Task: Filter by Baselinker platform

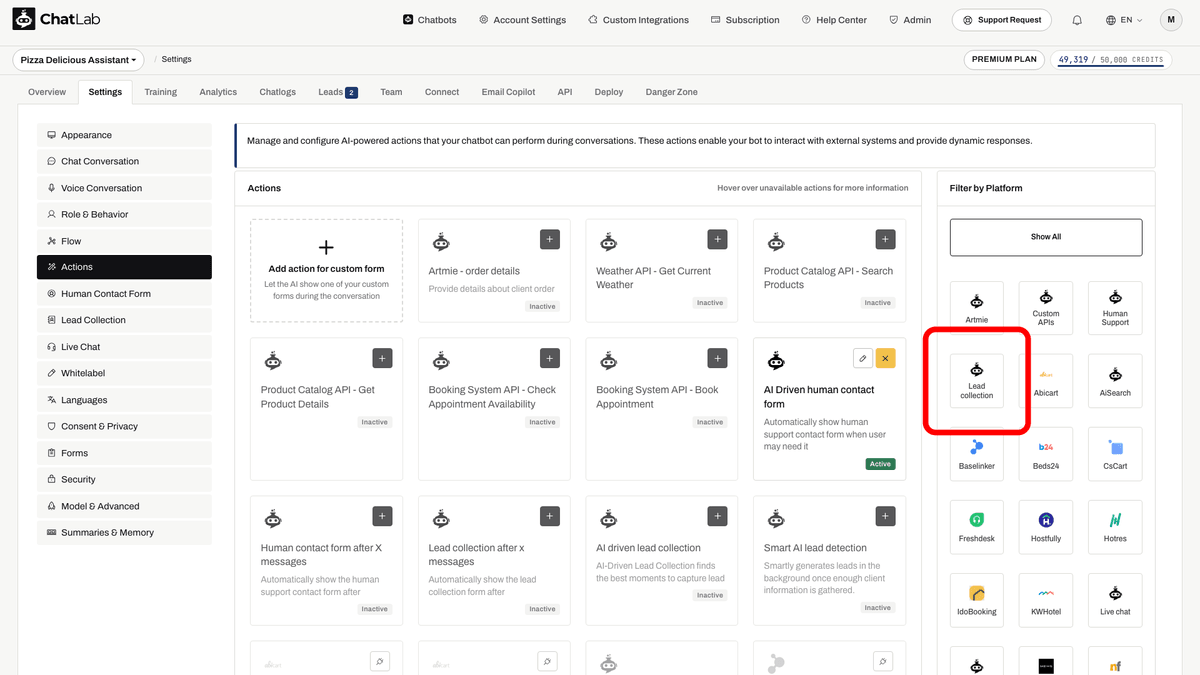Action: point(977,453)
